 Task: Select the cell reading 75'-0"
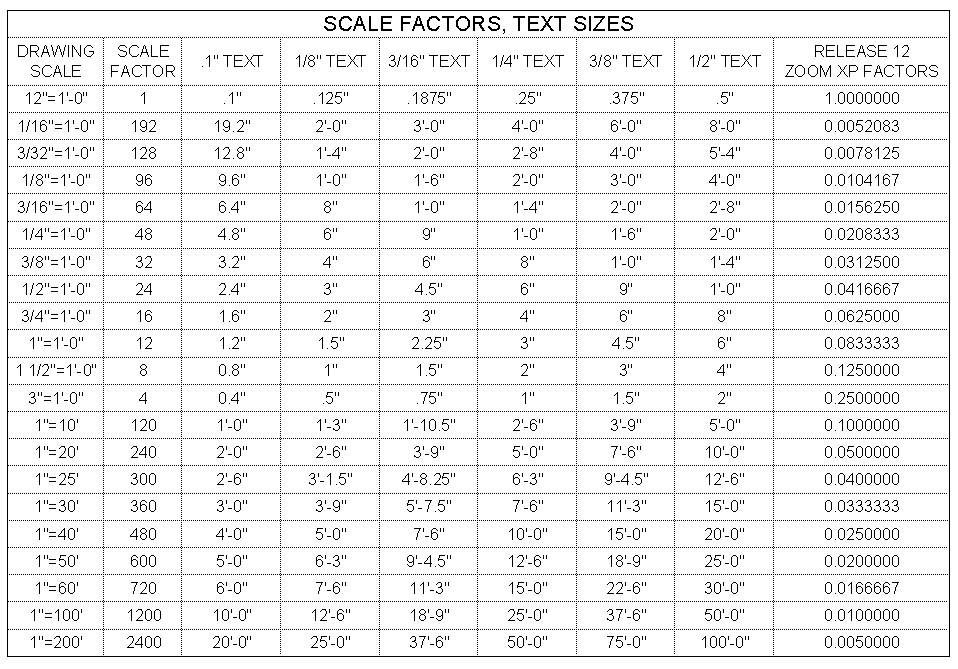click(626, 641)
